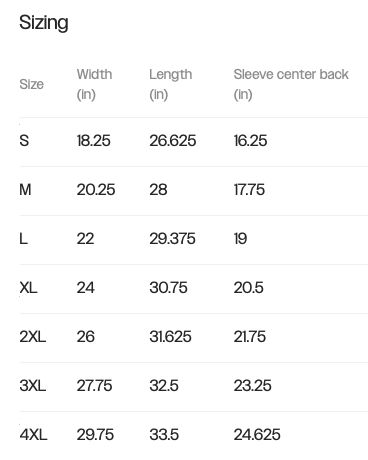Image resolution: width=368 pixels, height=460 pixels.
Task: Select the L size row label
Action: coord(23,239)
